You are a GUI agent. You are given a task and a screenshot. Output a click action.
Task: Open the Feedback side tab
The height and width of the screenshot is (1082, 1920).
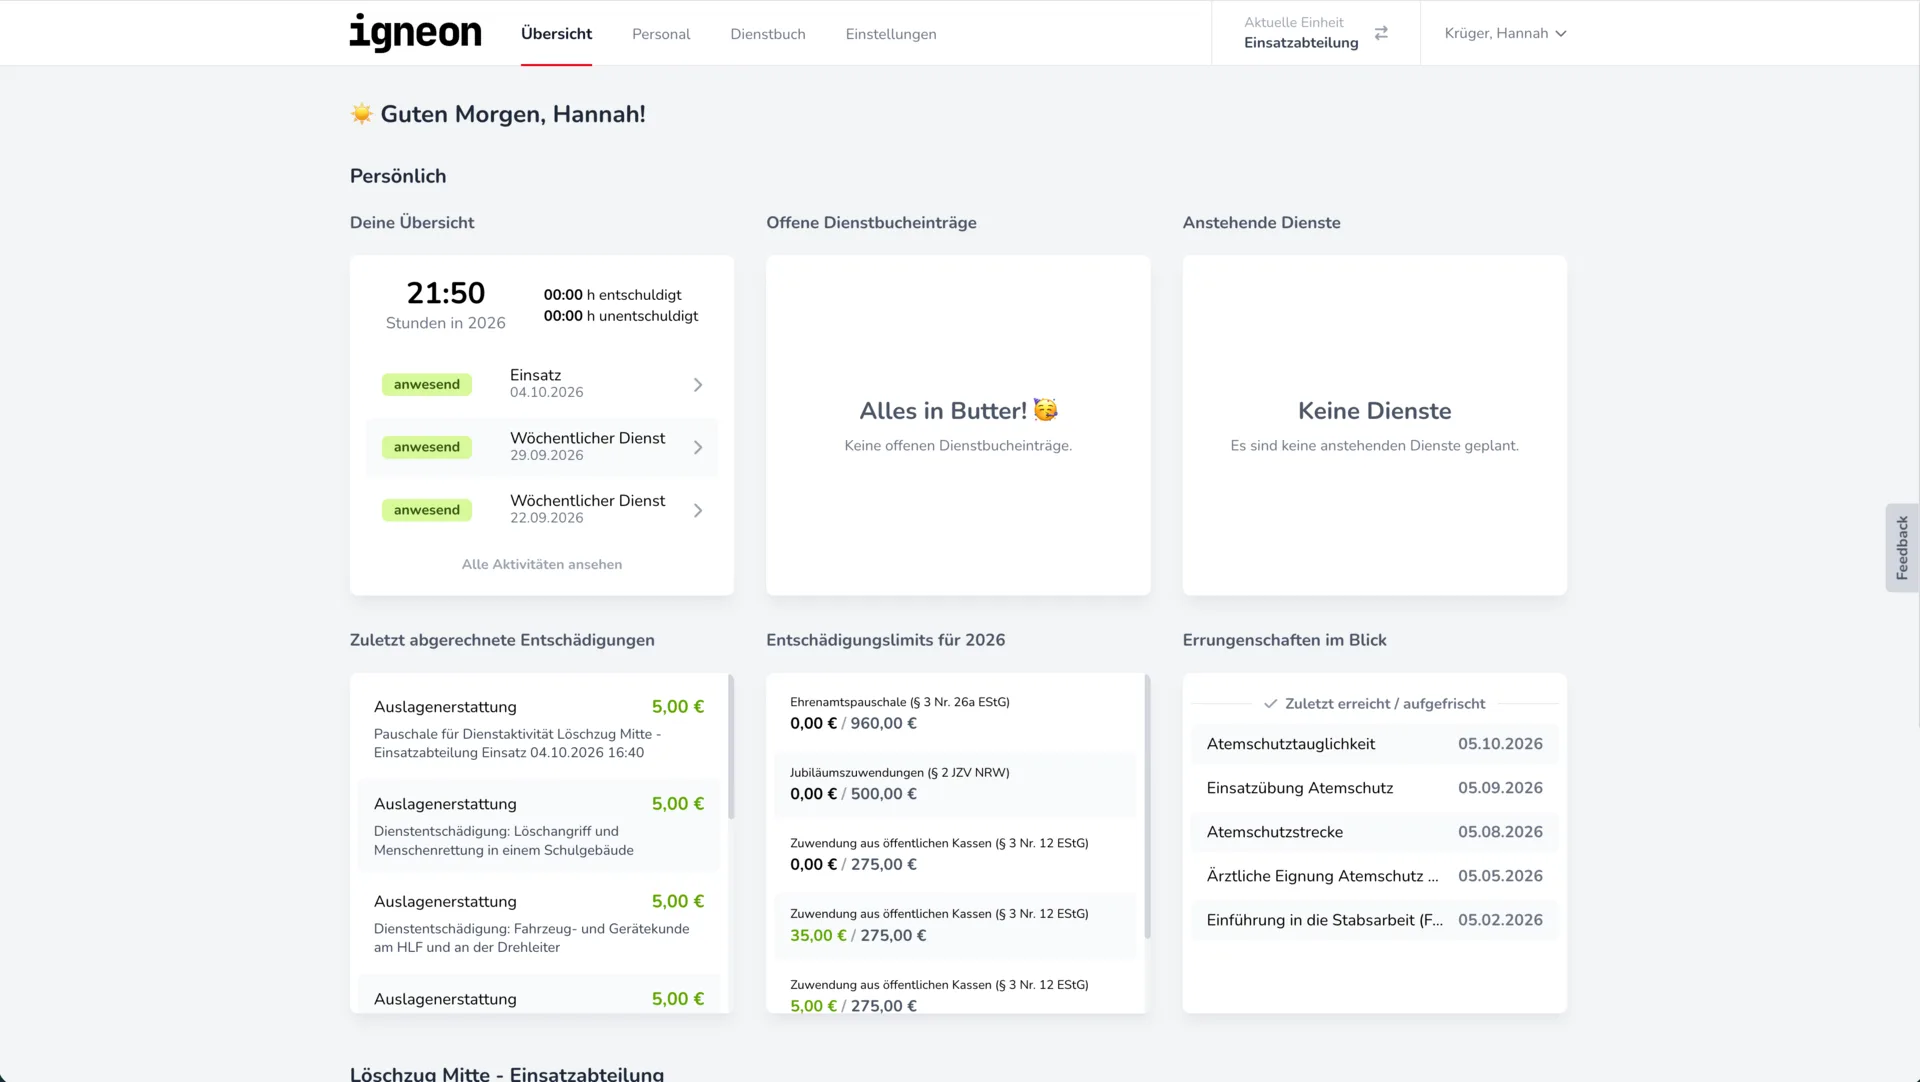click(1902, 548)
